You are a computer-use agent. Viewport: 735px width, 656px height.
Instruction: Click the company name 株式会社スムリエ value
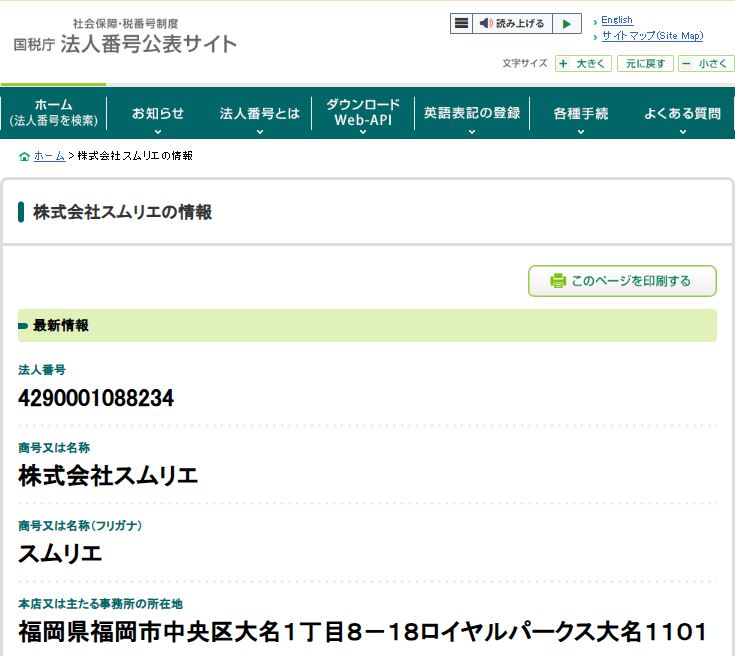108,475
